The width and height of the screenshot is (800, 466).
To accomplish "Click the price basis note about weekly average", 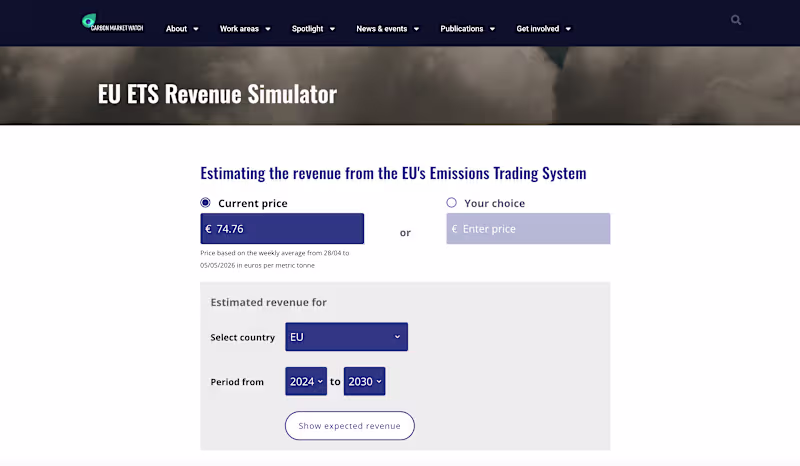I will pyautogui.click(x=274, y=259).
